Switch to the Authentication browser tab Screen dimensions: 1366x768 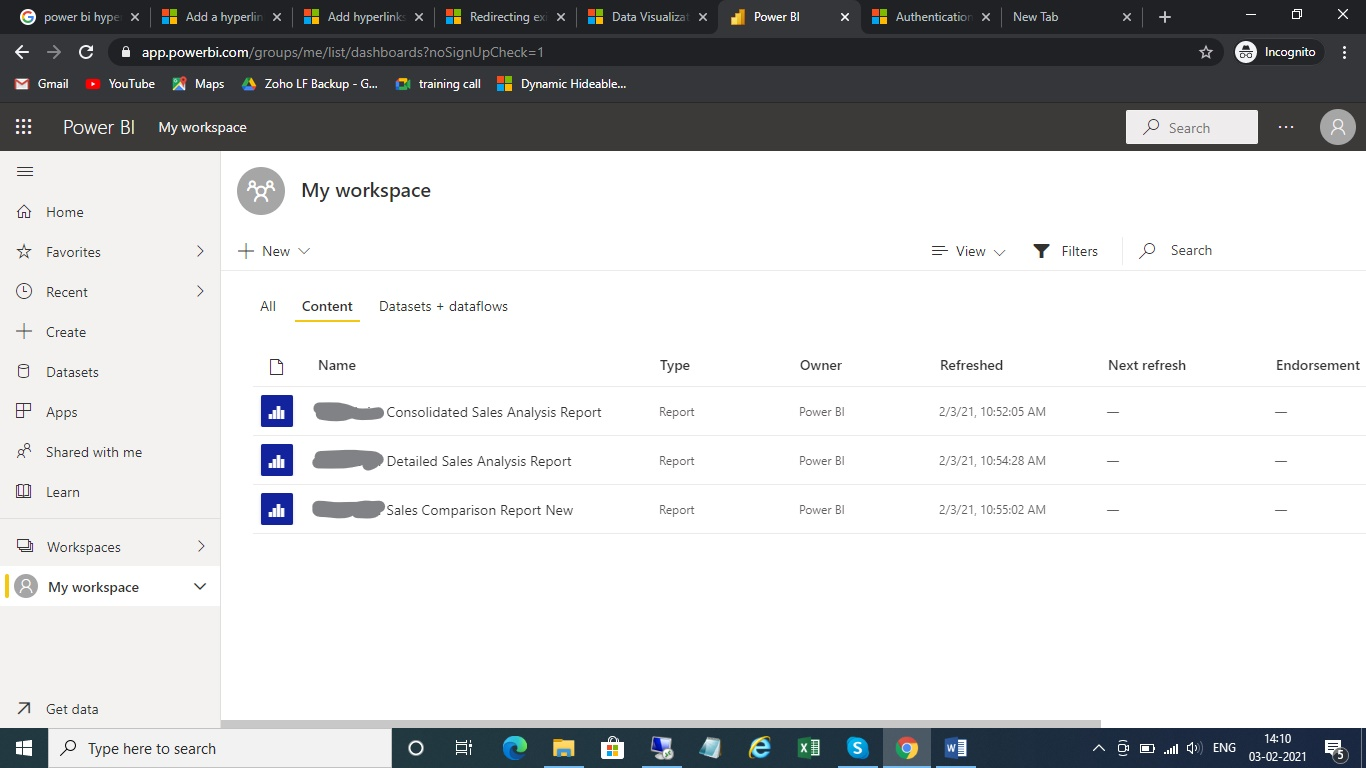click(x=932, y=17)
